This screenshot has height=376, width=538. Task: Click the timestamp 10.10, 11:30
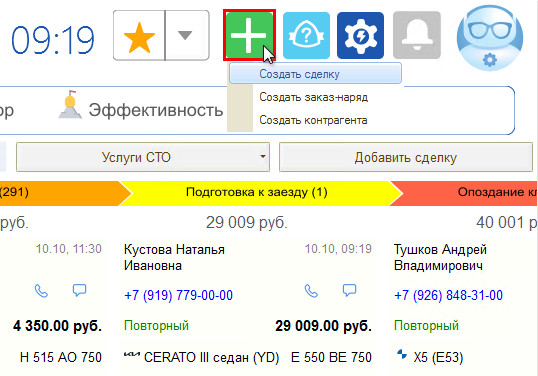[x=69, y=249]
